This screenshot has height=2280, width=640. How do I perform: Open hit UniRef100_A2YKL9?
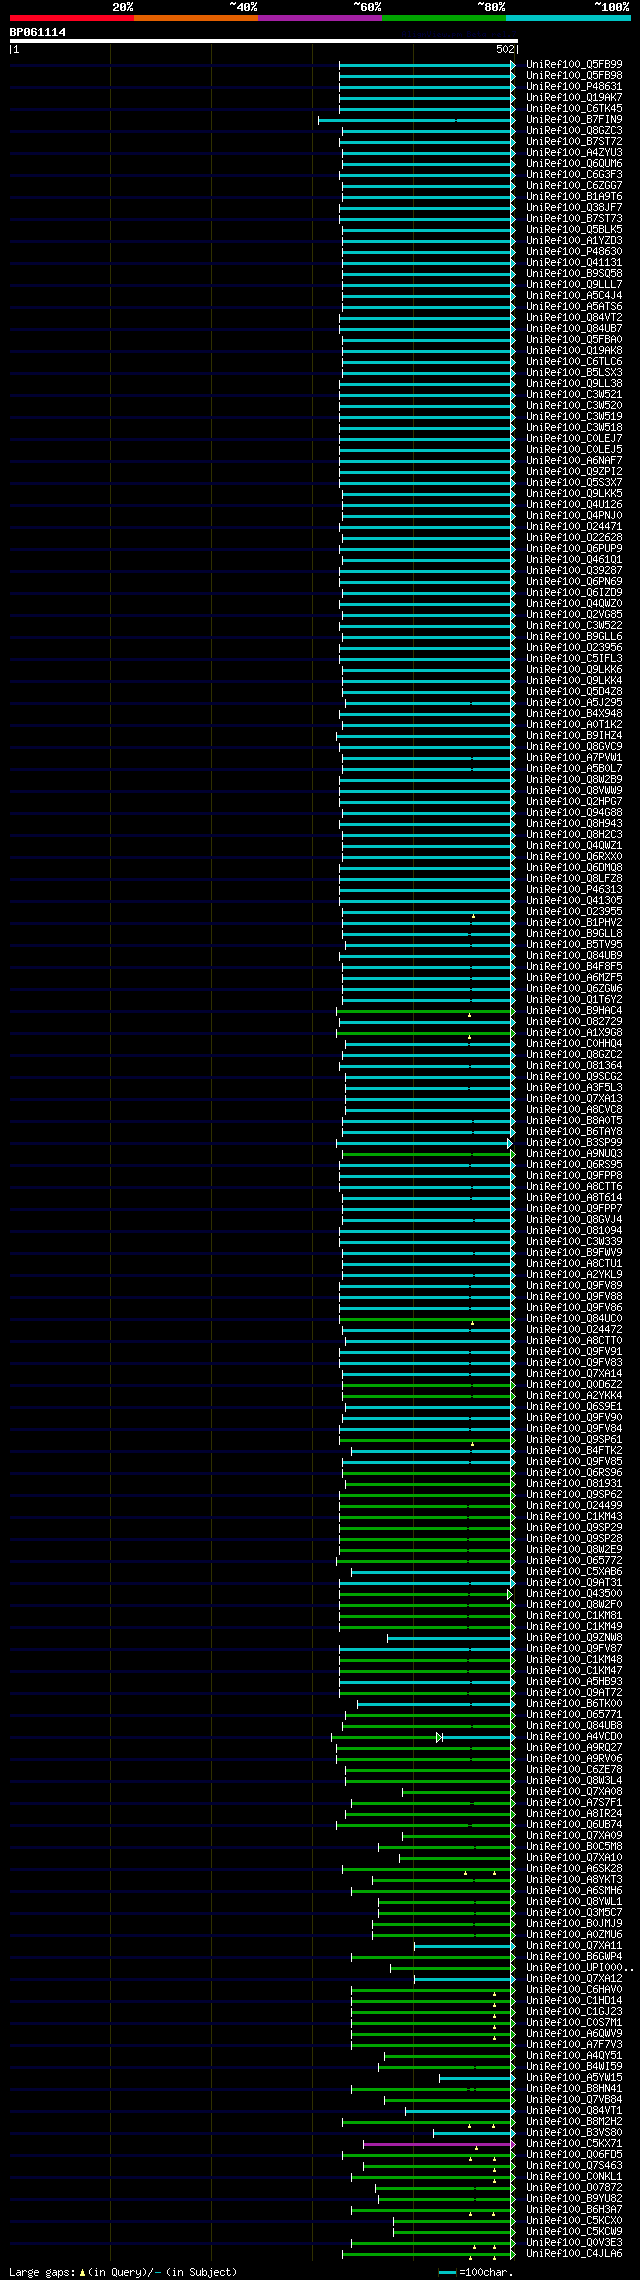[x=574, y=1274]
